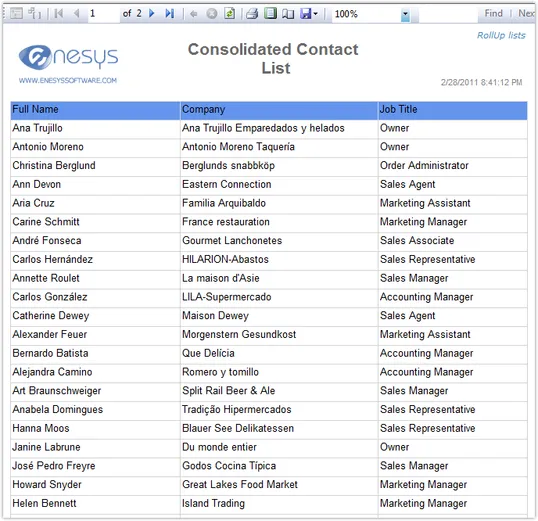Open export save dropdown
The width and height of the screenshot is (538, 521).
click(309, 14)
